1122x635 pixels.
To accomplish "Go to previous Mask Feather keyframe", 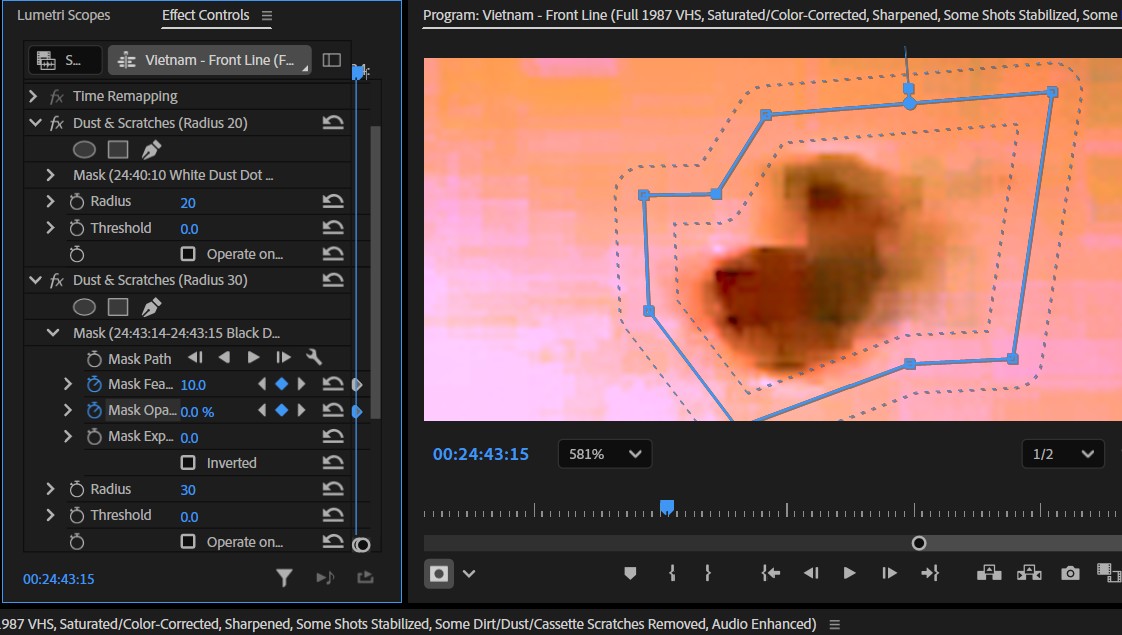I will 262,384.
